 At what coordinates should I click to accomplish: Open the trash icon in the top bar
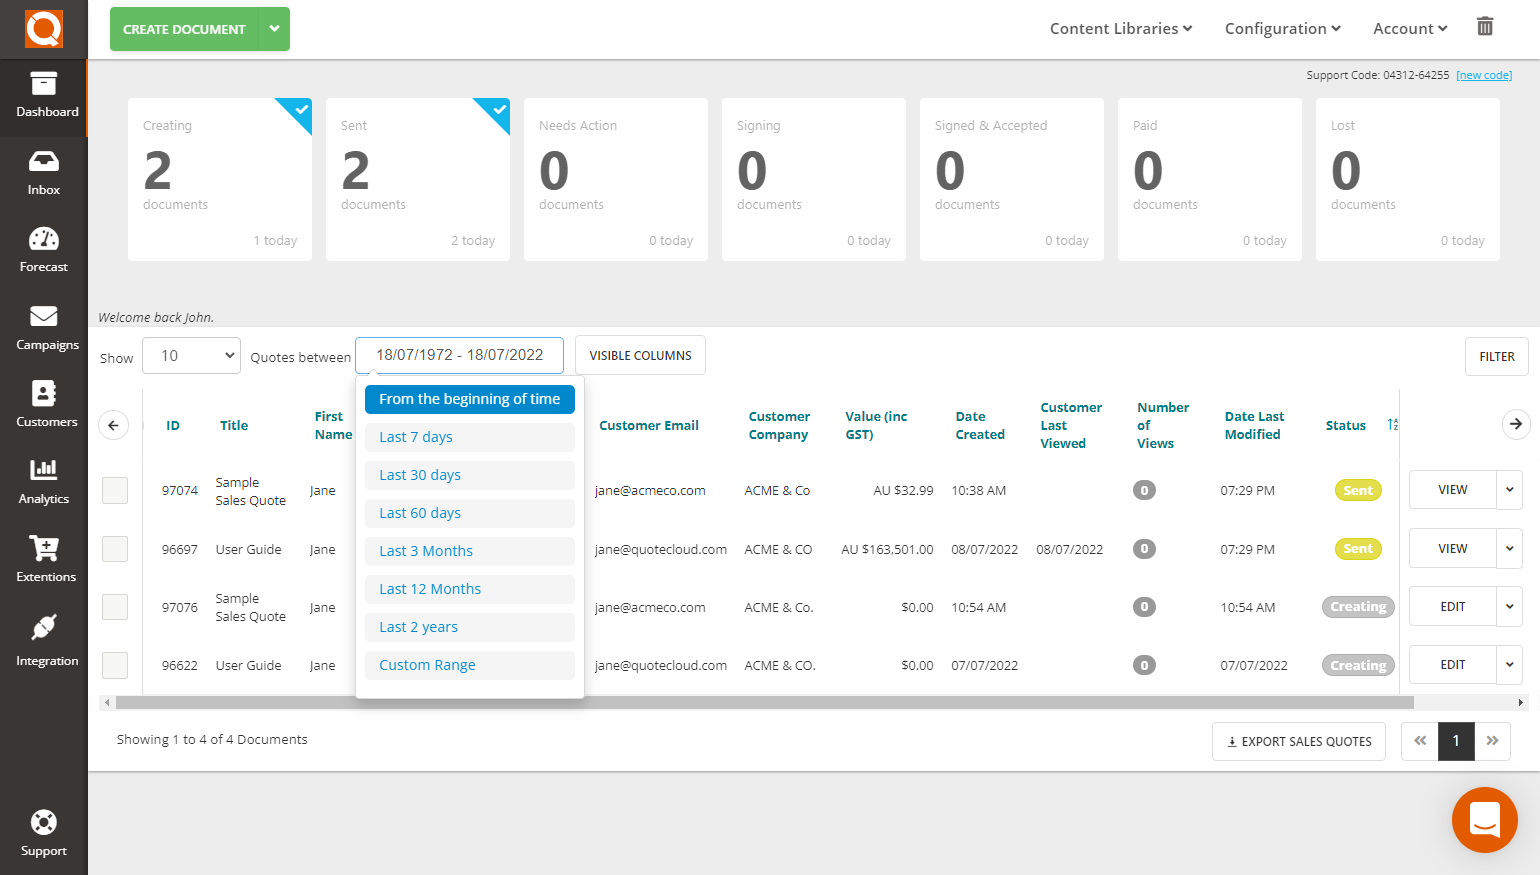pyautogui.click(x=1485, y=27)
